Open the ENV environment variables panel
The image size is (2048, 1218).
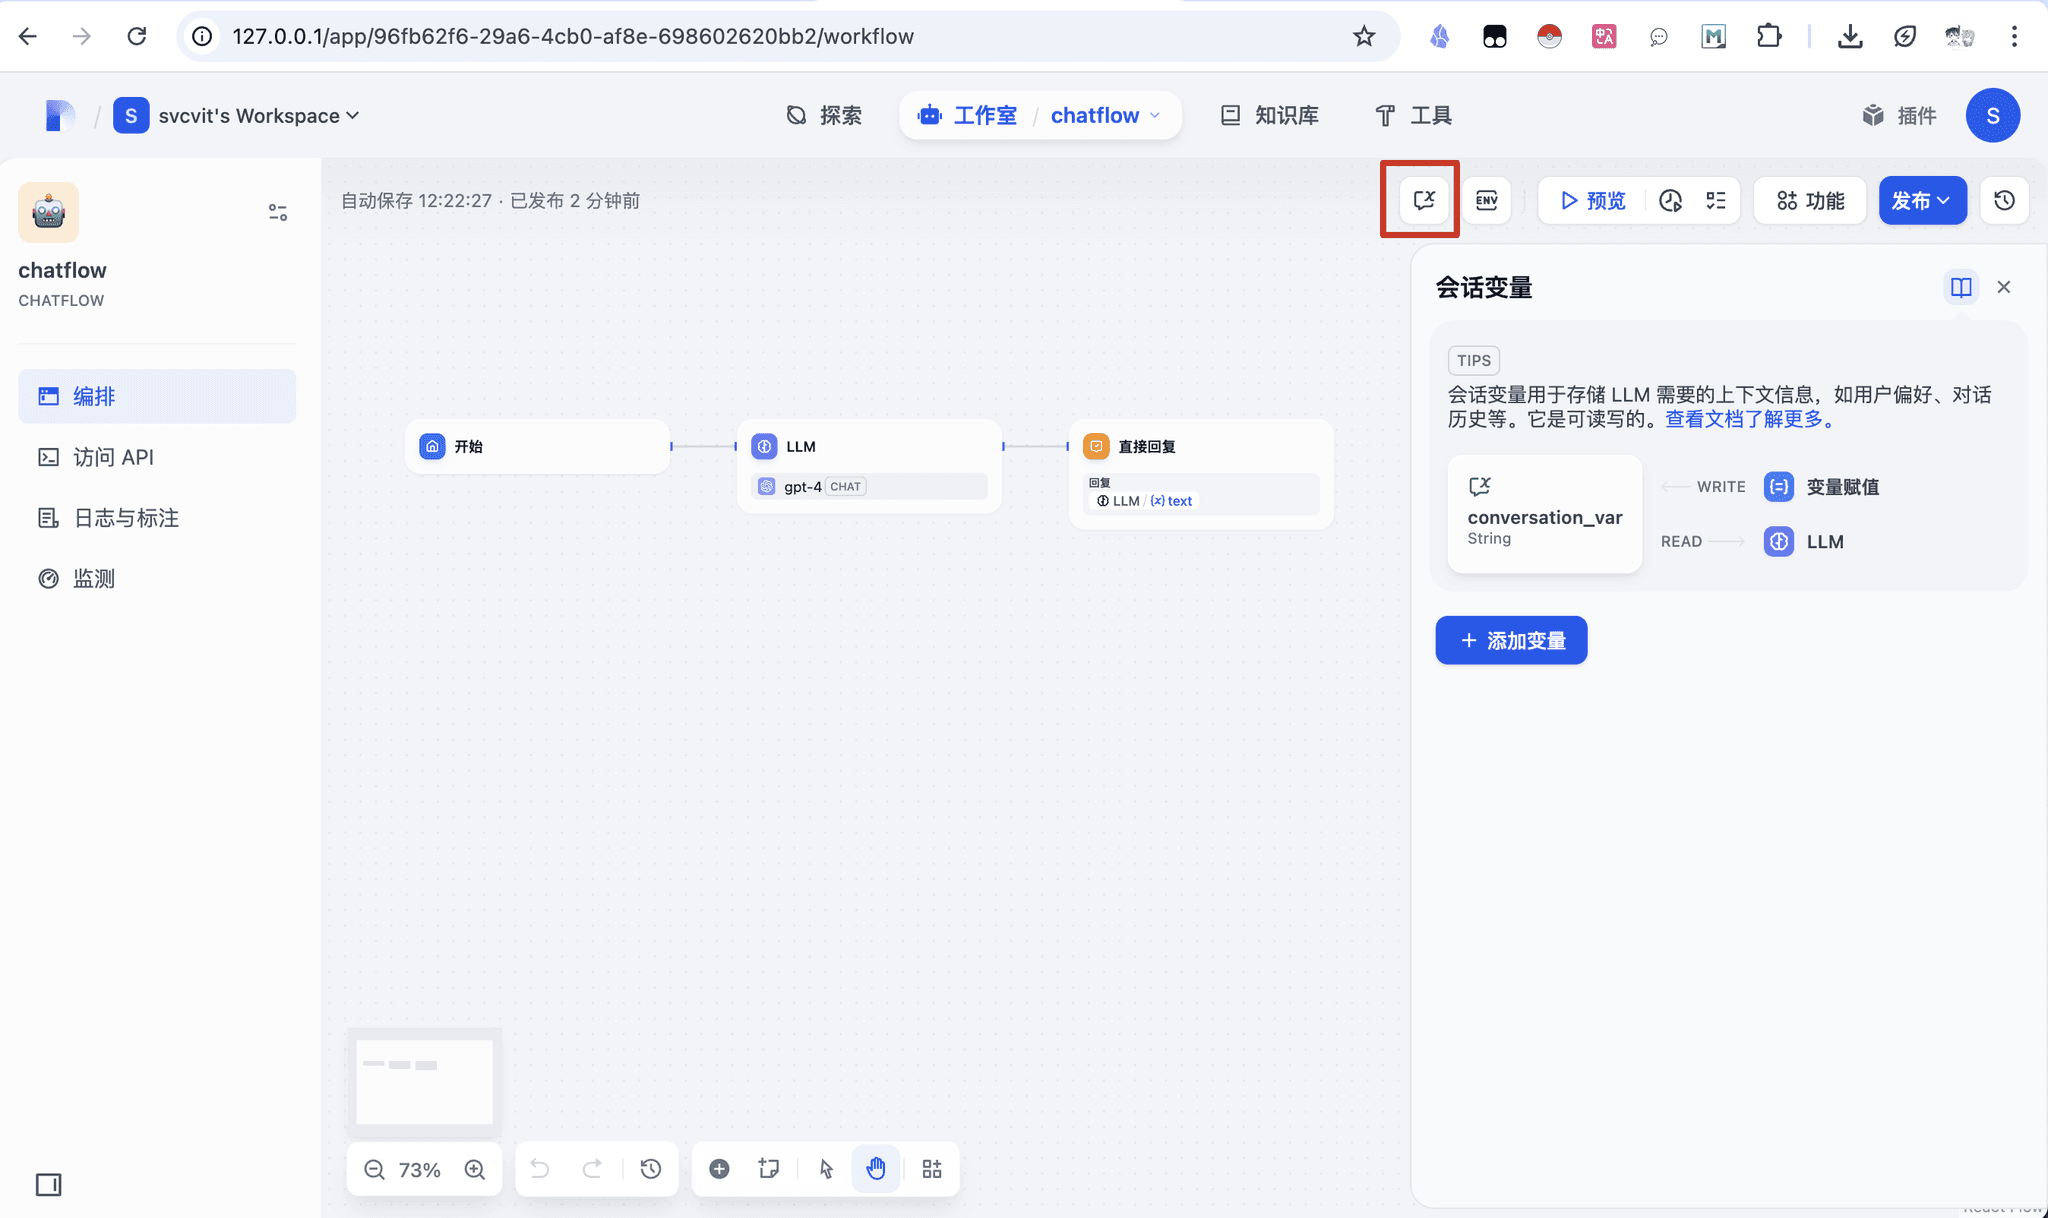tap(1486, 200)
